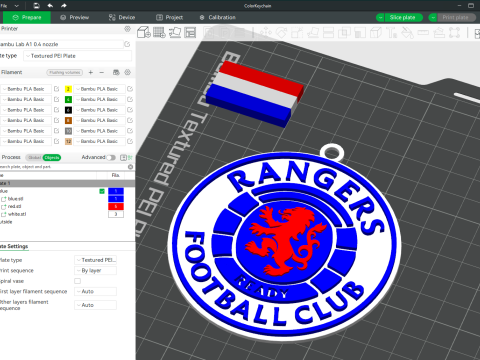This screenshot has width=480, height=360.
Task: Open Plate type dropdown in Plate Settings
Action: tap(95, 260)
